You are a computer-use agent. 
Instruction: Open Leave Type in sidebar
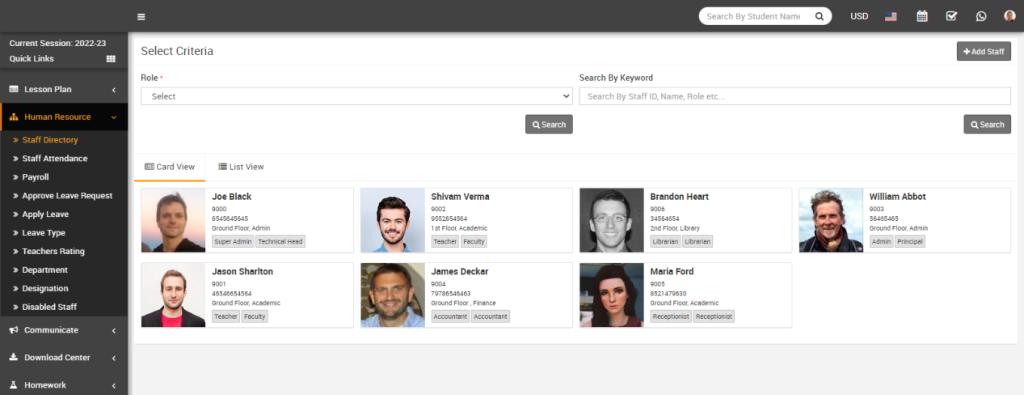coord(43,232)
